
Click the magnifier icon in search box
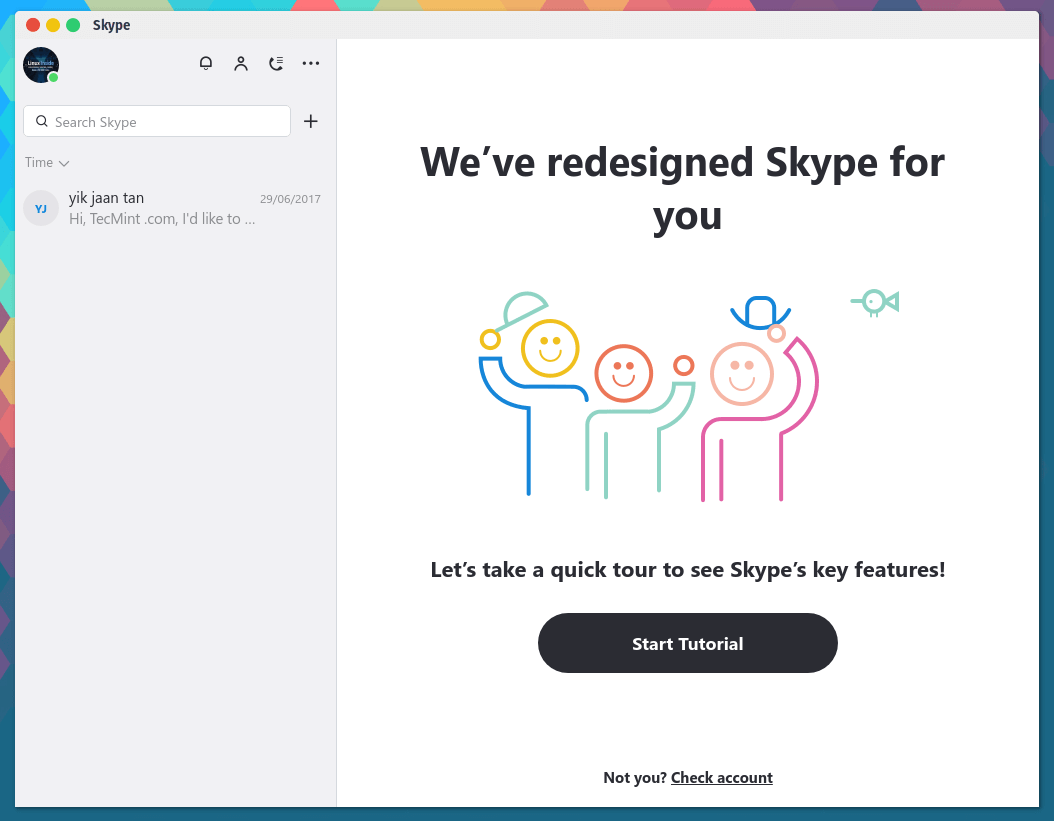[42, 121]
